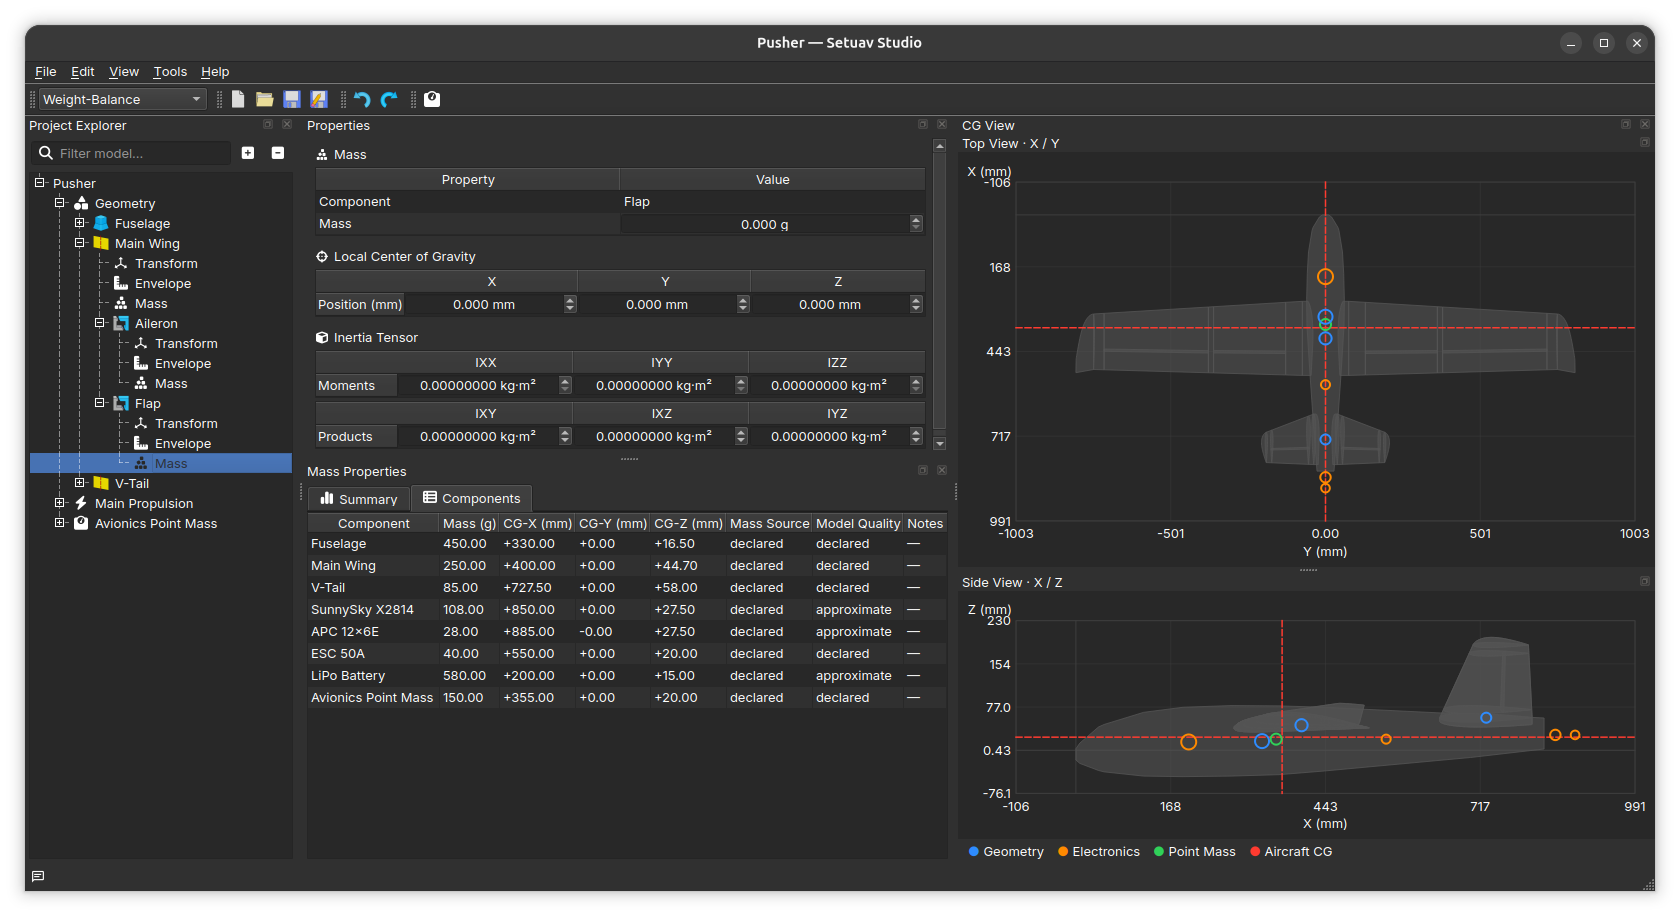Expand the Avionics Point Mass node
The height and width of the screenshot is (916, 1680).
pyautogui.click(x=60, y=522)
